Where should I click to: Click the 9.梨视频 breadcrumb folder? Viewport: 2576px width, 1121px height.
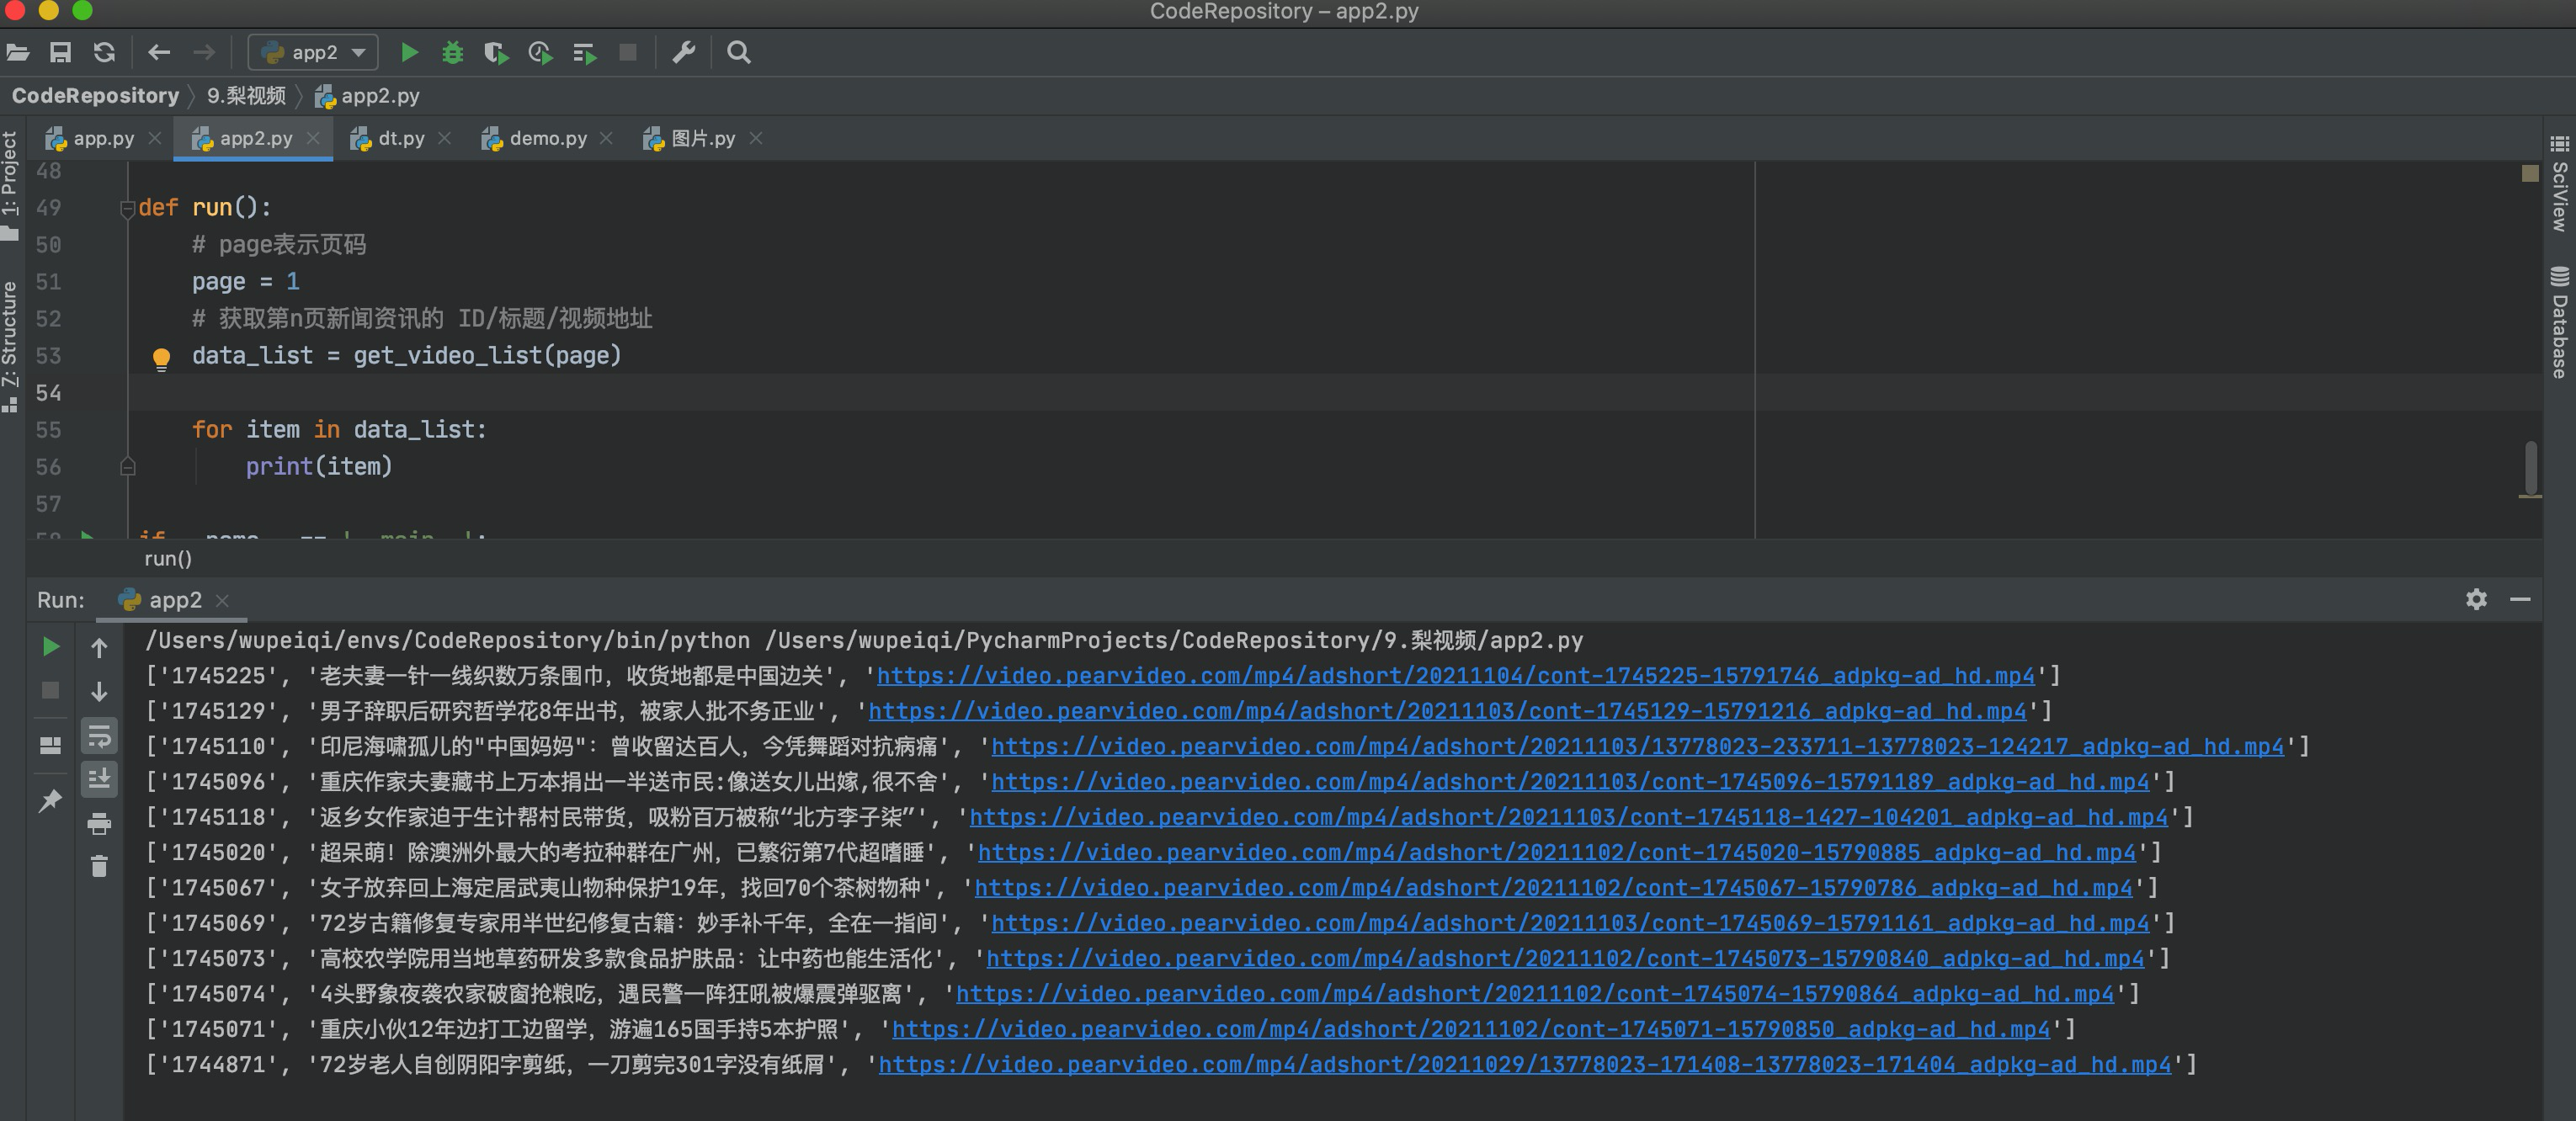click(x=246, y=96)
